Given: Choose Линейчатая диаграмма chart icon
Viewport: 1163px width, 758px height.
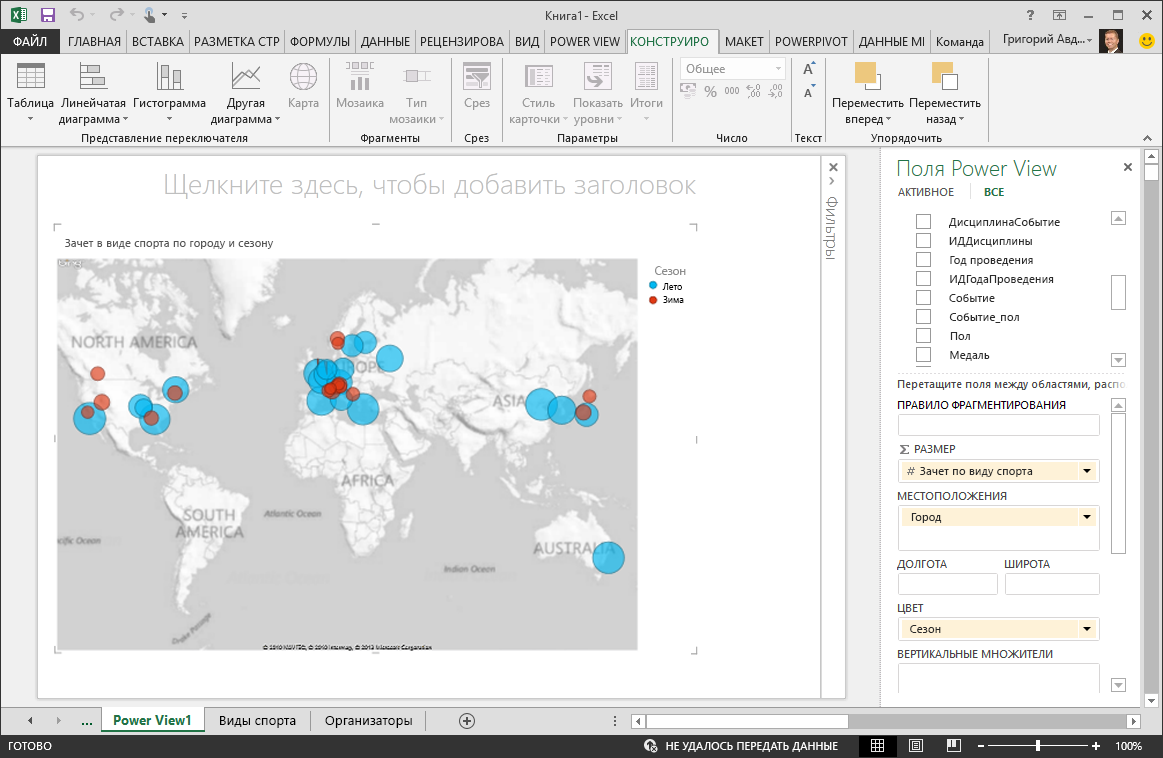Looking at the screenshot, I should (x=93, y=76).
